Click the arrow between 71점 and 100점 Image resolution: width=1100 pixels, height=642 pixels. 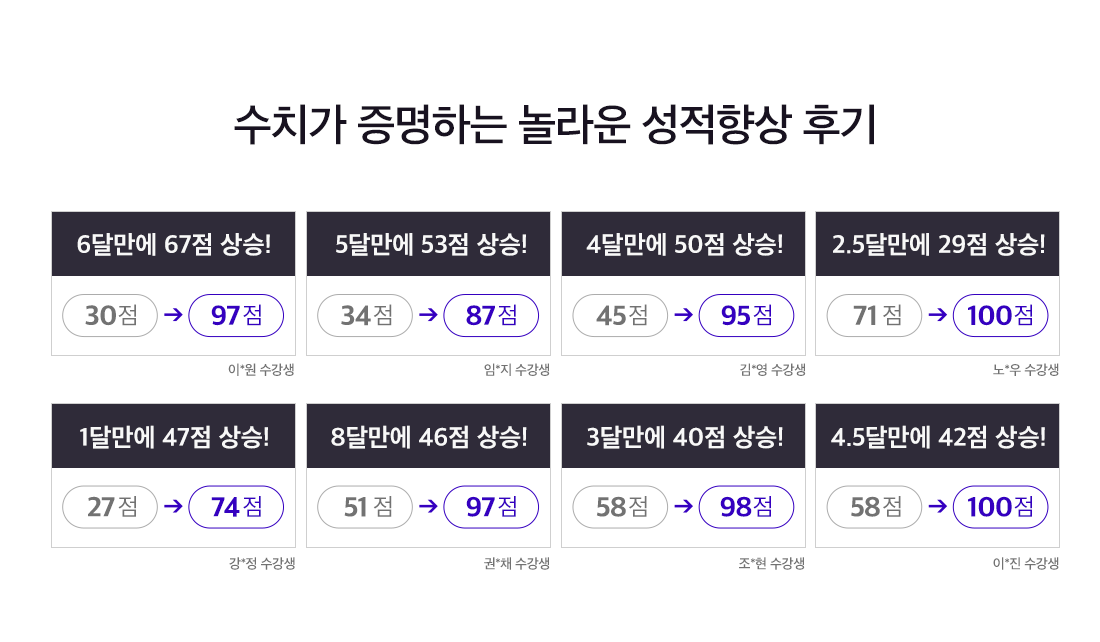pyautogui.click(x=938, y=315)
